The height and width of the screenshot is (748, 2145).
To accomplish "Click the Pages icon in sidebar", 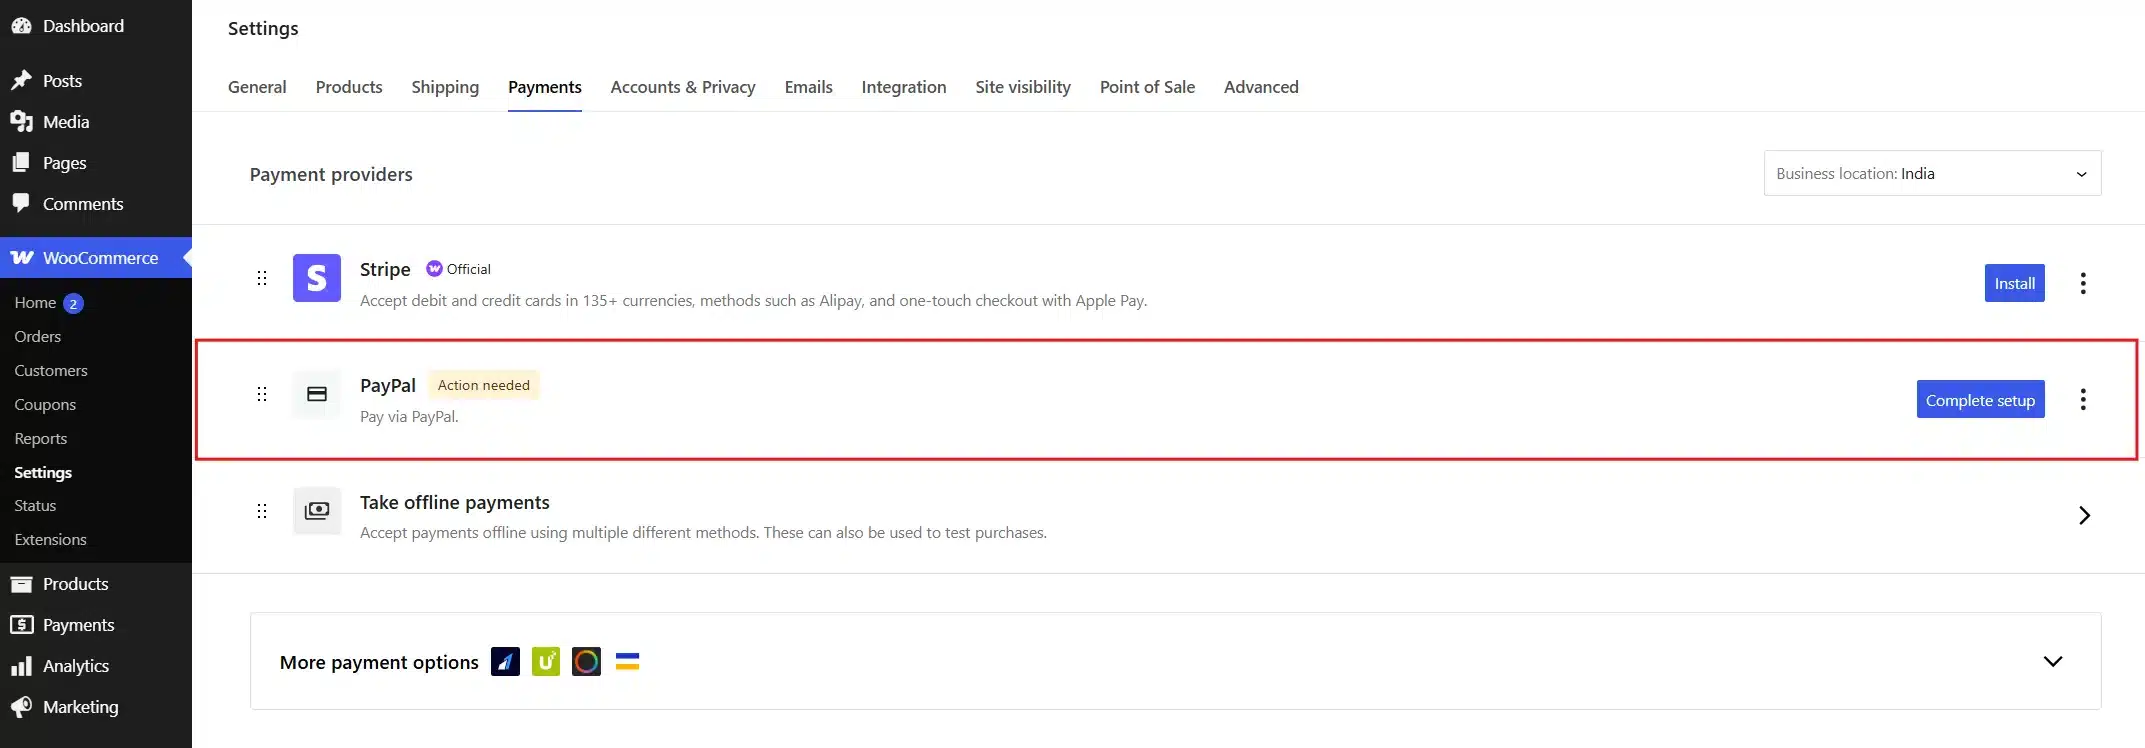I will point(21,162).
